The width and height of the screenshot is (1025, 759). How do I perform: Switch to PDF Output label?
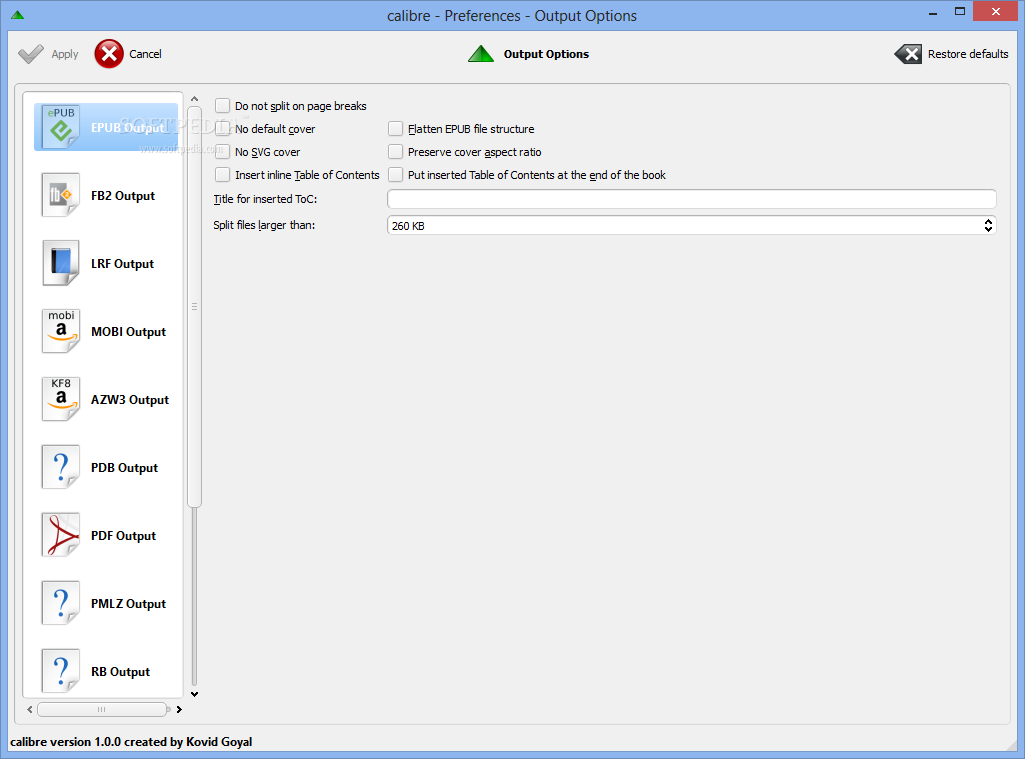pos(124,535)
